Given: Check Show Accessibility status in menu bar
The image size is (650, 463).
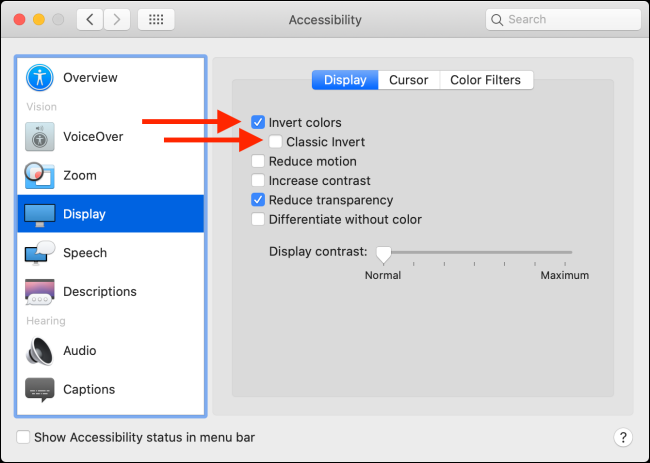Looking at the screenshot, I should point(24,437).
